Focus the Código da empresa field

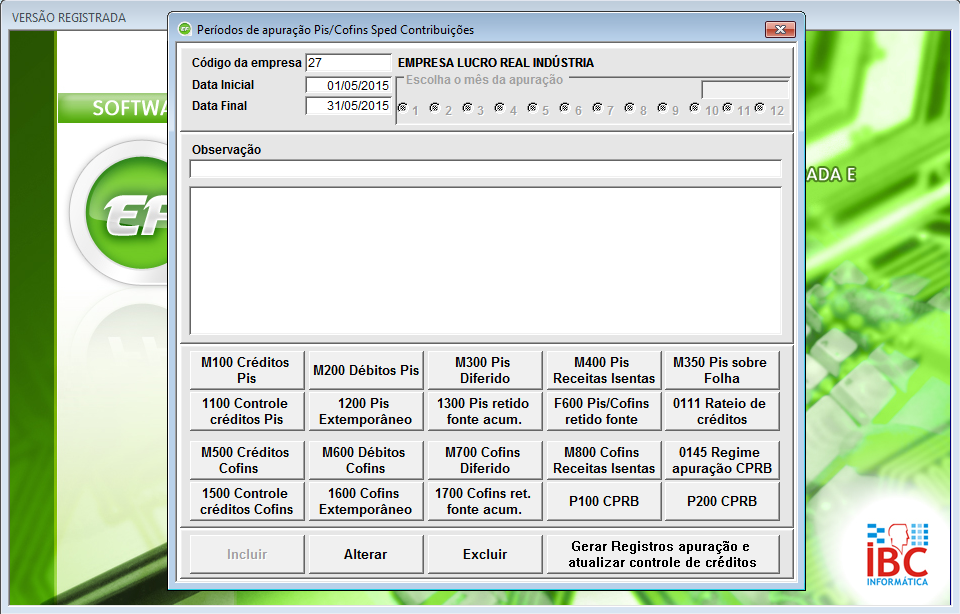click(x=348, y=62)
